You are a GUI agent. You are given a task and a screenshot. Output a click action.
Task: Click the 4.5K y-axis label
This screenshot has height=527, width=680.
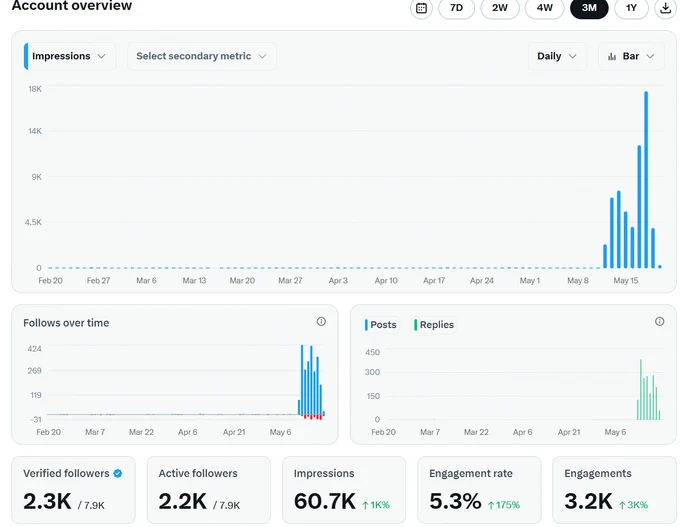coord(33,222)
